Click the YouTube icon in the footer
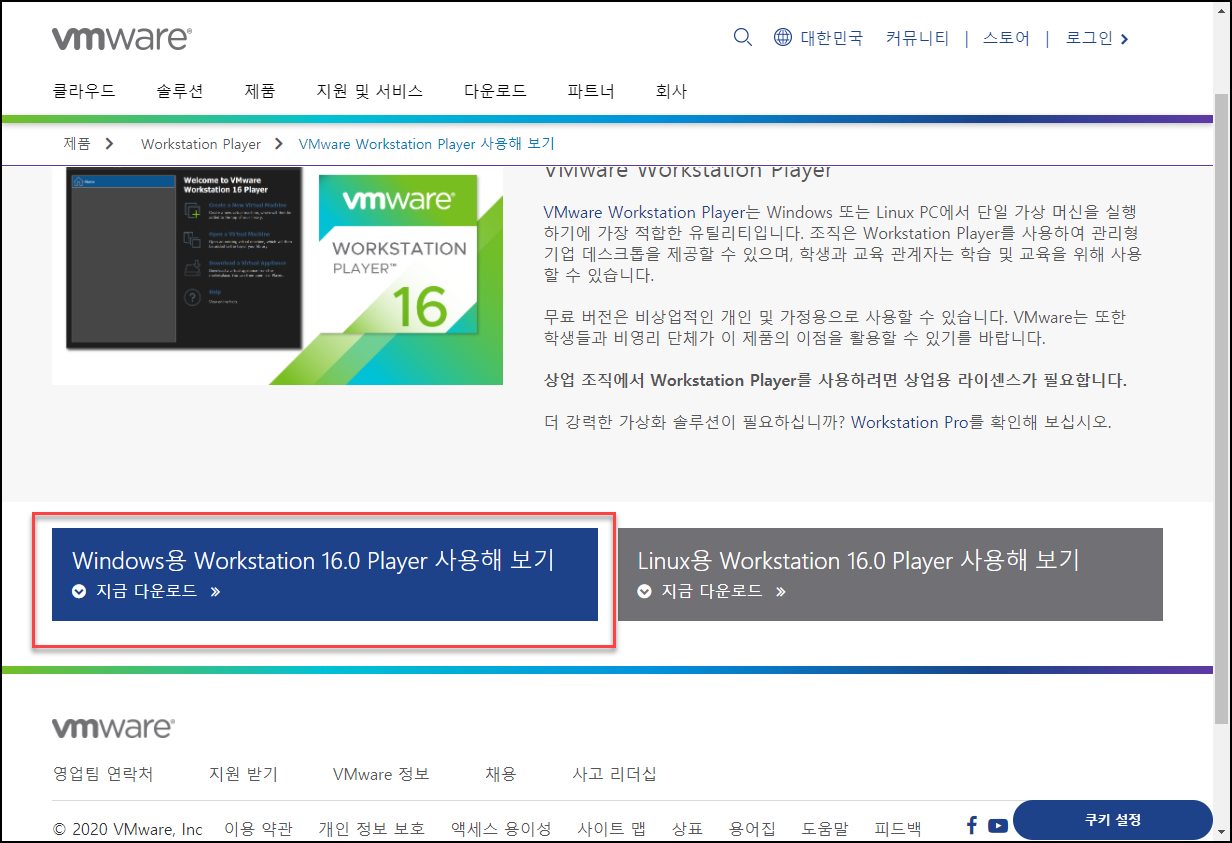Image resolution: width=1232 pixels, height=843 pixels. click(998, 826)
